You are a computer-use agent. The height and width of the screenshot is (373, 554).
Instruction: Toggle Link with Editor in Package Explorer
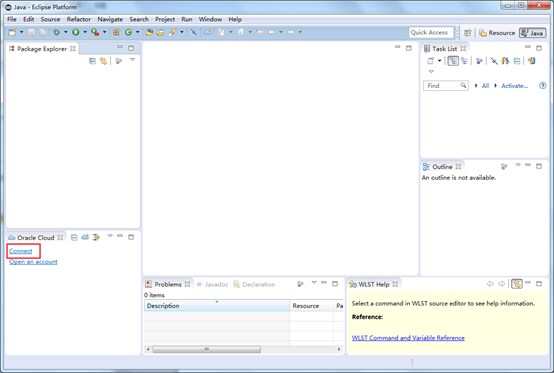[x=103, y=61]
